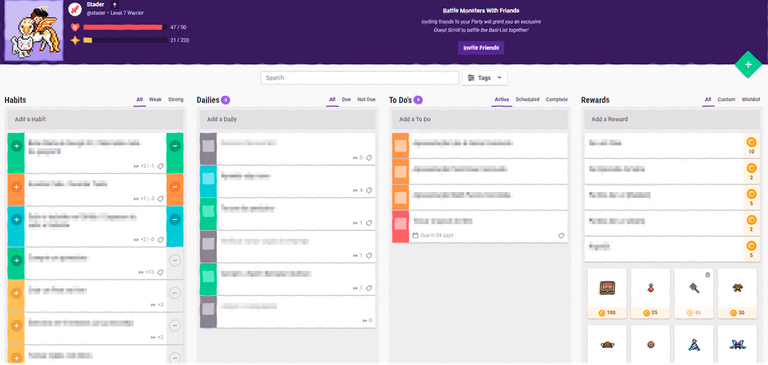
Task: Click the Stader avatar picture
Action: pyautogui.click(x=33, y=30)
